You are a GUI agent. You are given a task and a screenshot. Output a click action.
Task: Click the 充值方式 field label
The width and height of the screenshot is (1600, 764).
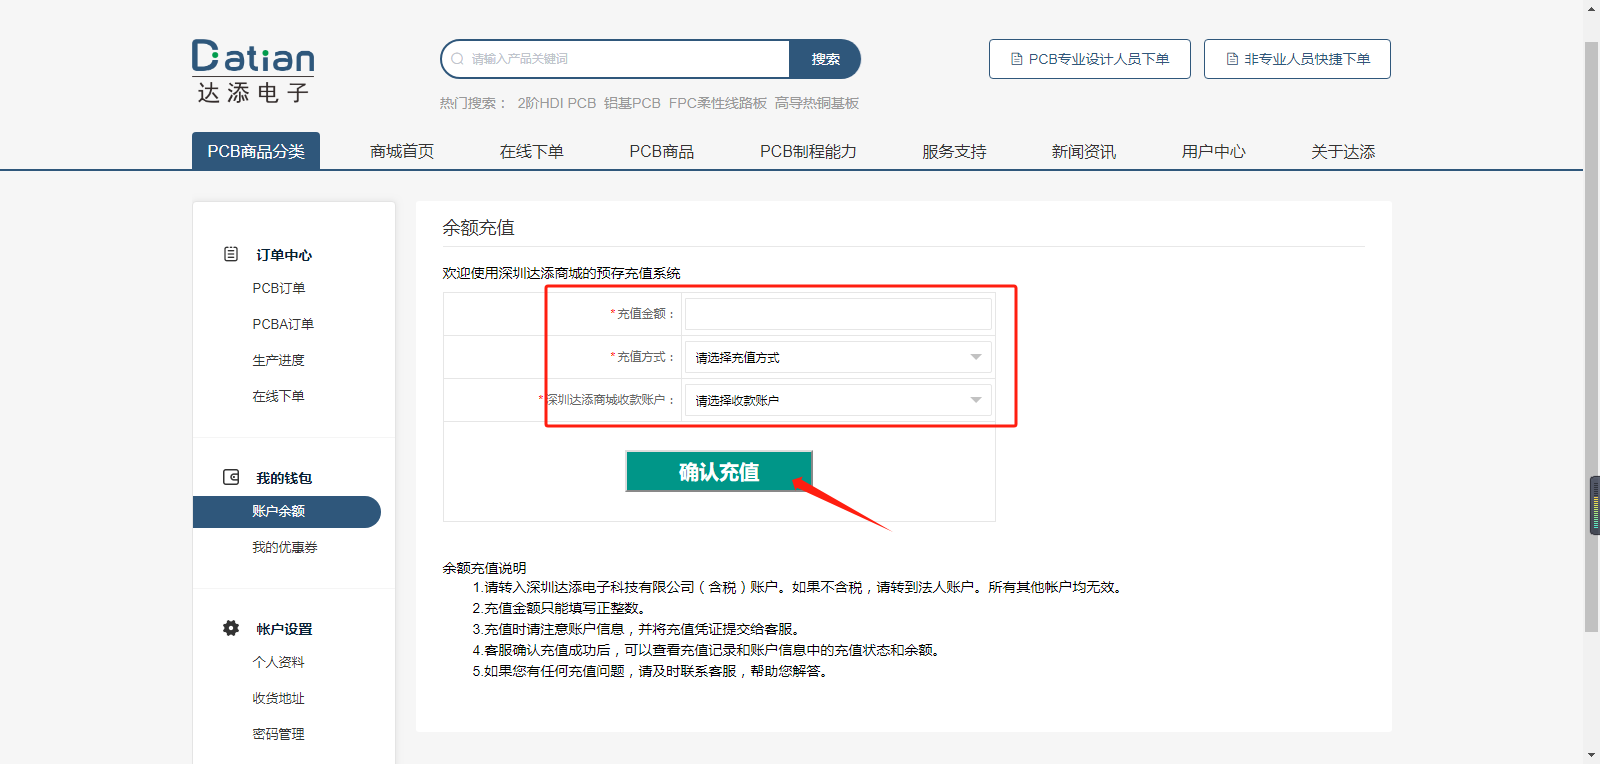click(x=644, y=357)
